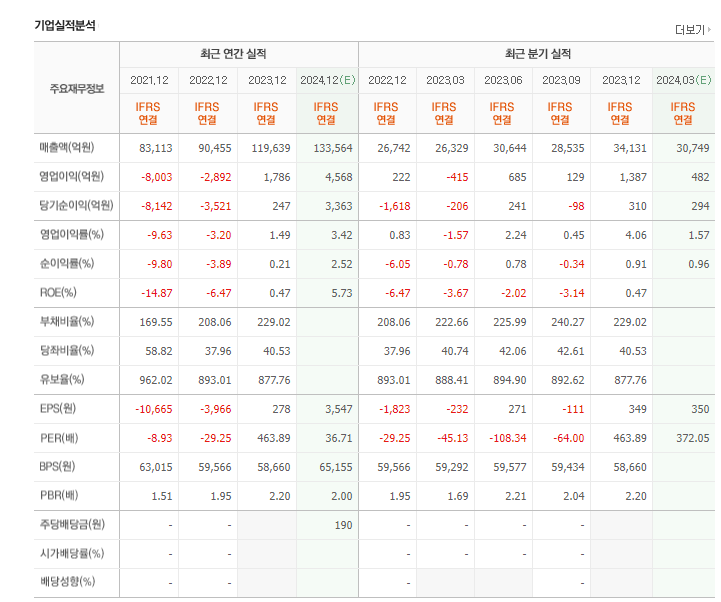
Task: Select the 영업이익률(%) row label
Action: point(71,235)
